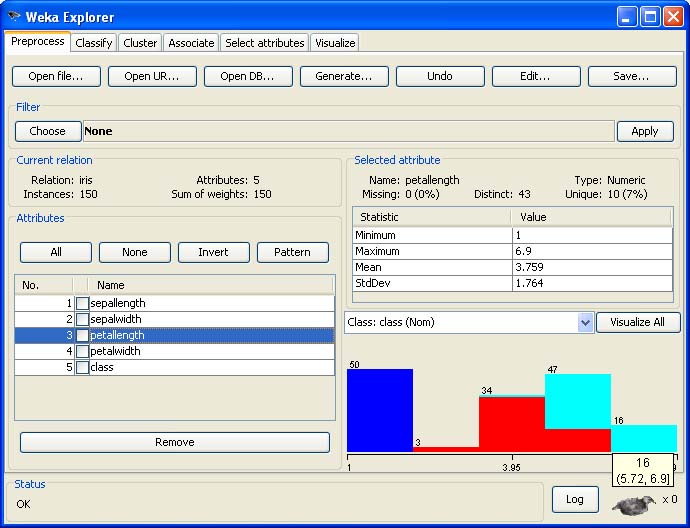Click the Open DB... button
690x528 pixels.
click(x=248, y=77)
